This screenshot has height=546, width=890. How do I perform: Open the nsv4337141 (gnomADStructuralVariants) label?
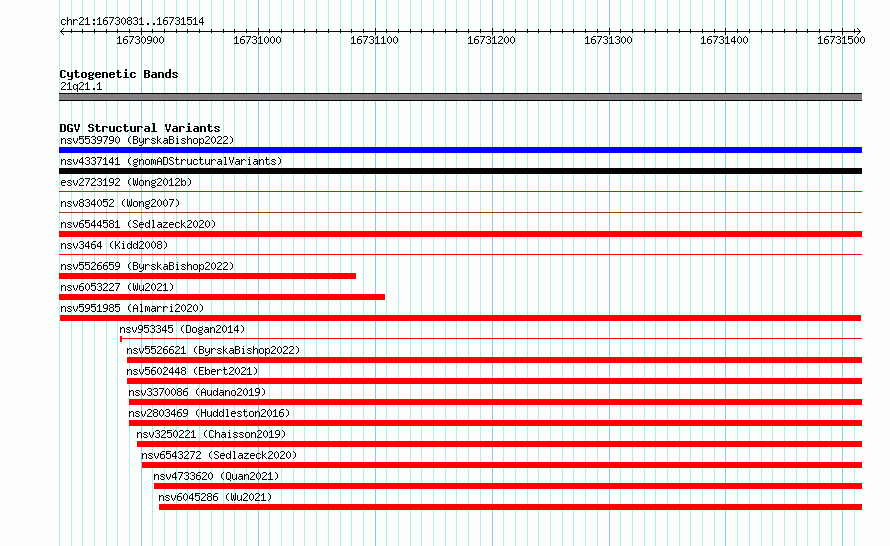click(171, 161)
